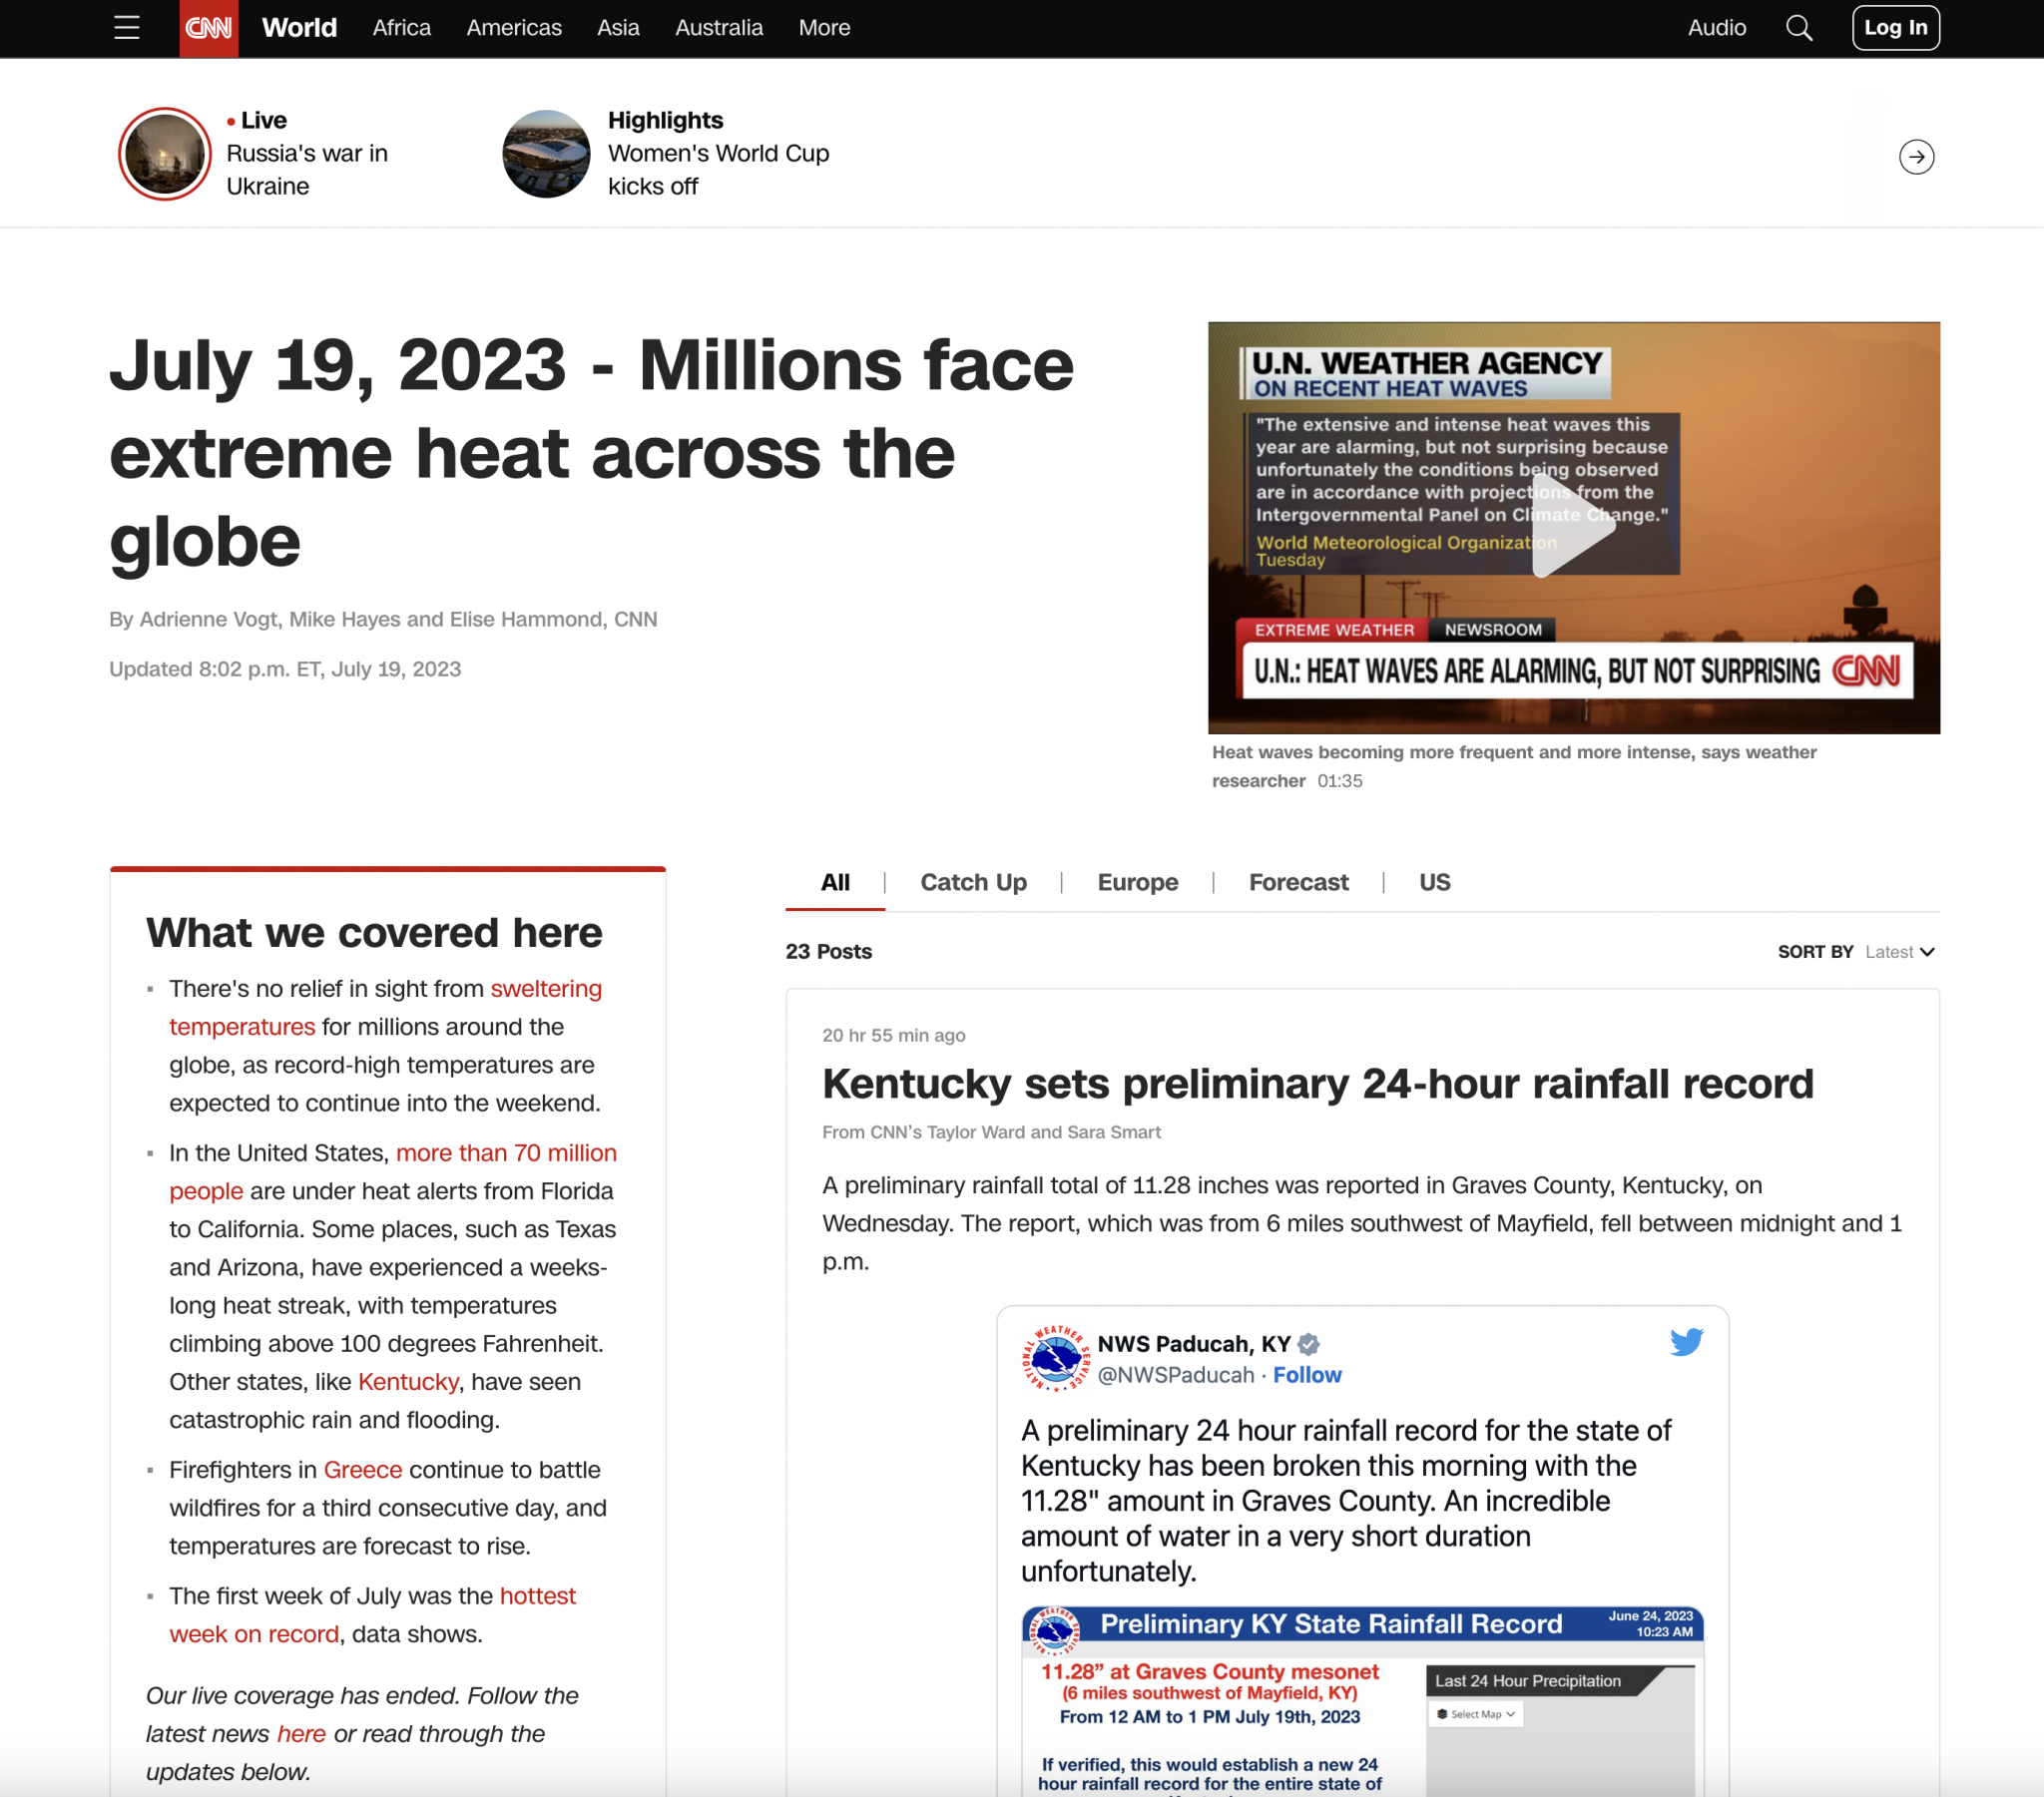Open the more than 70 million people link
The height and width of the screenshot is (1797, 2044).
[393, 1171]
